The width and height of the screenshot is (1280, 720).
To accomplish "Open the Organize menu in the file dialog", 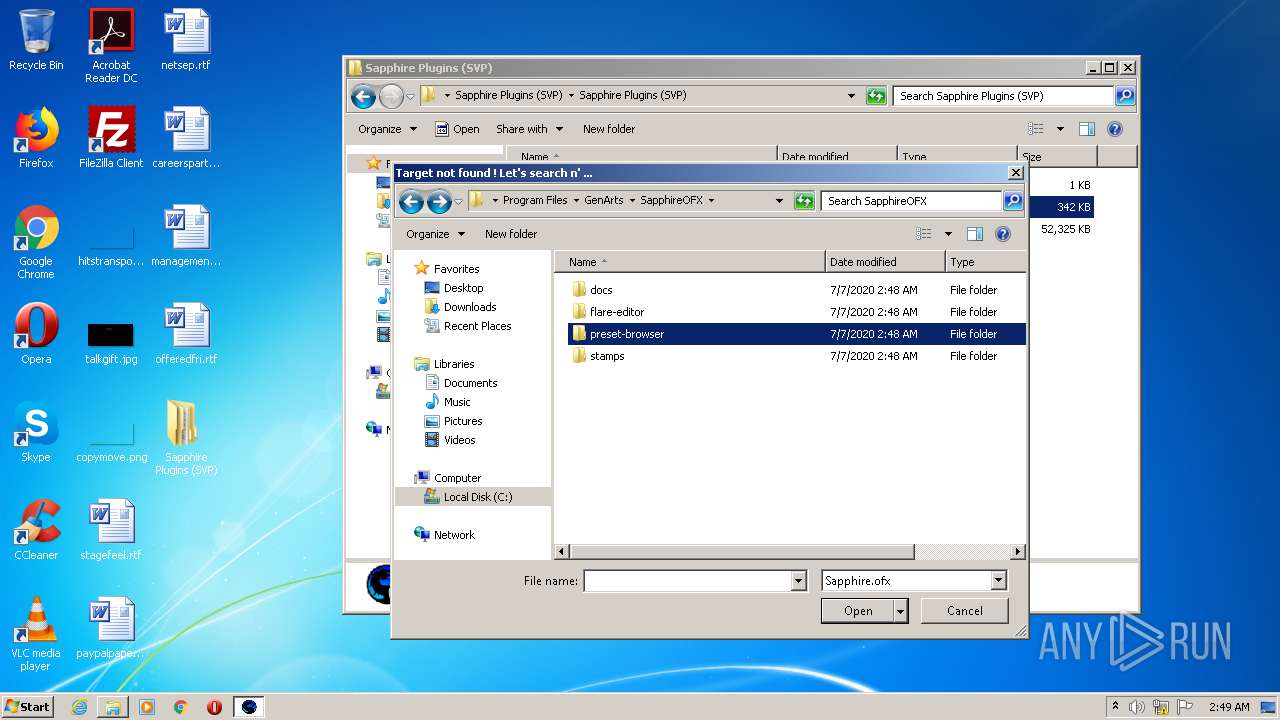I will (x=435, y=234).
